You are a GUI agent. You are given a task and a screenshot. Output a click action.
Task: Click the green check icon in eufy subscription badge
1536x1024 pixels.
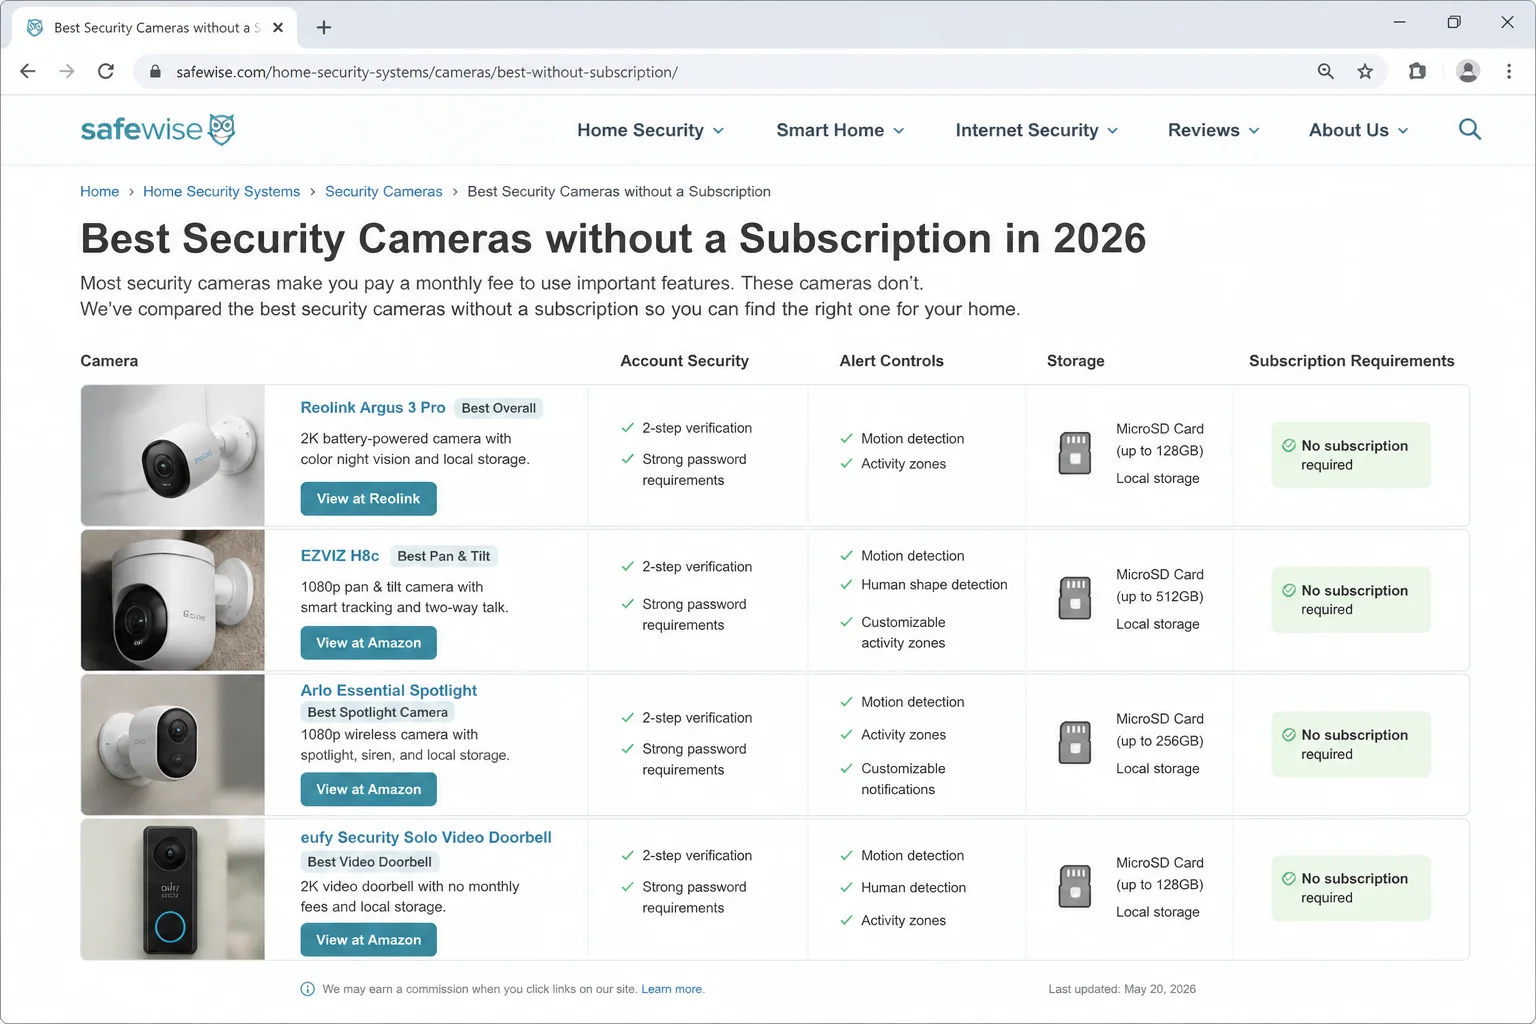tap(1289, 879)
